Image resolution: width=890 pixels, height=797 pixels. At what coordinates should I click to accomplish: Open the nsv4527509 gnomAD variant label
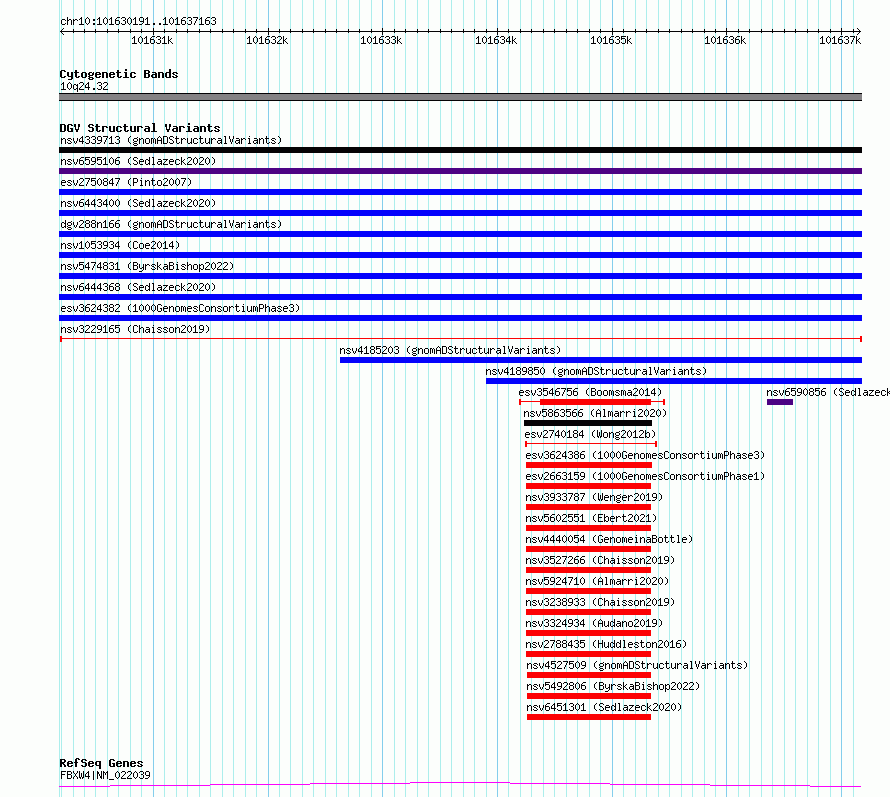point(637,665)
